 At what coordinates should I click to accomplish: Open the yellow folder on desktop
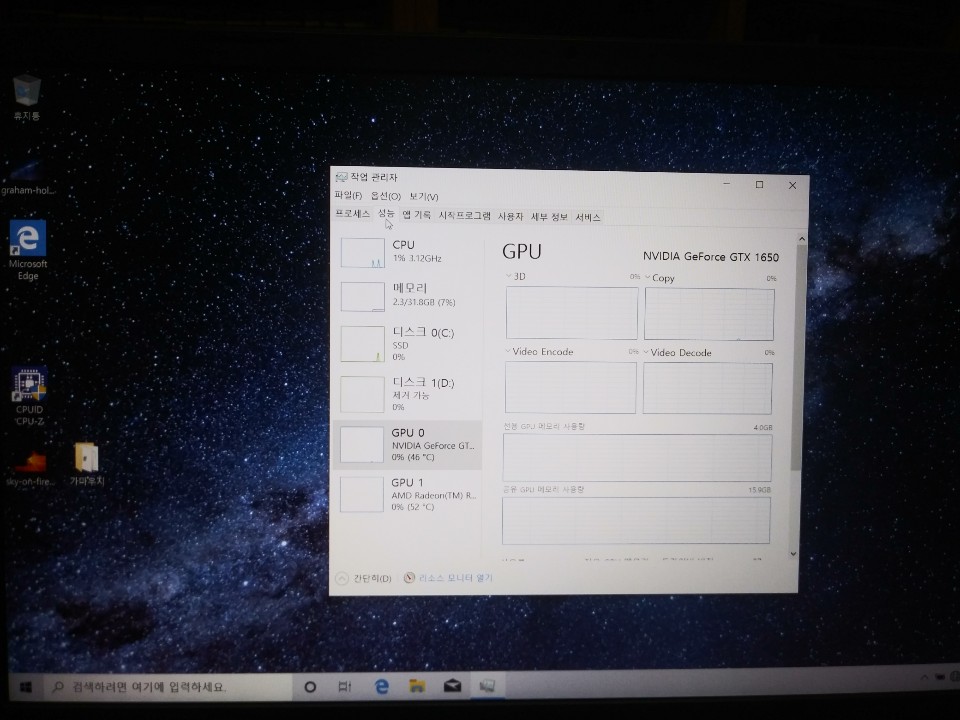(x=86, y=463)
